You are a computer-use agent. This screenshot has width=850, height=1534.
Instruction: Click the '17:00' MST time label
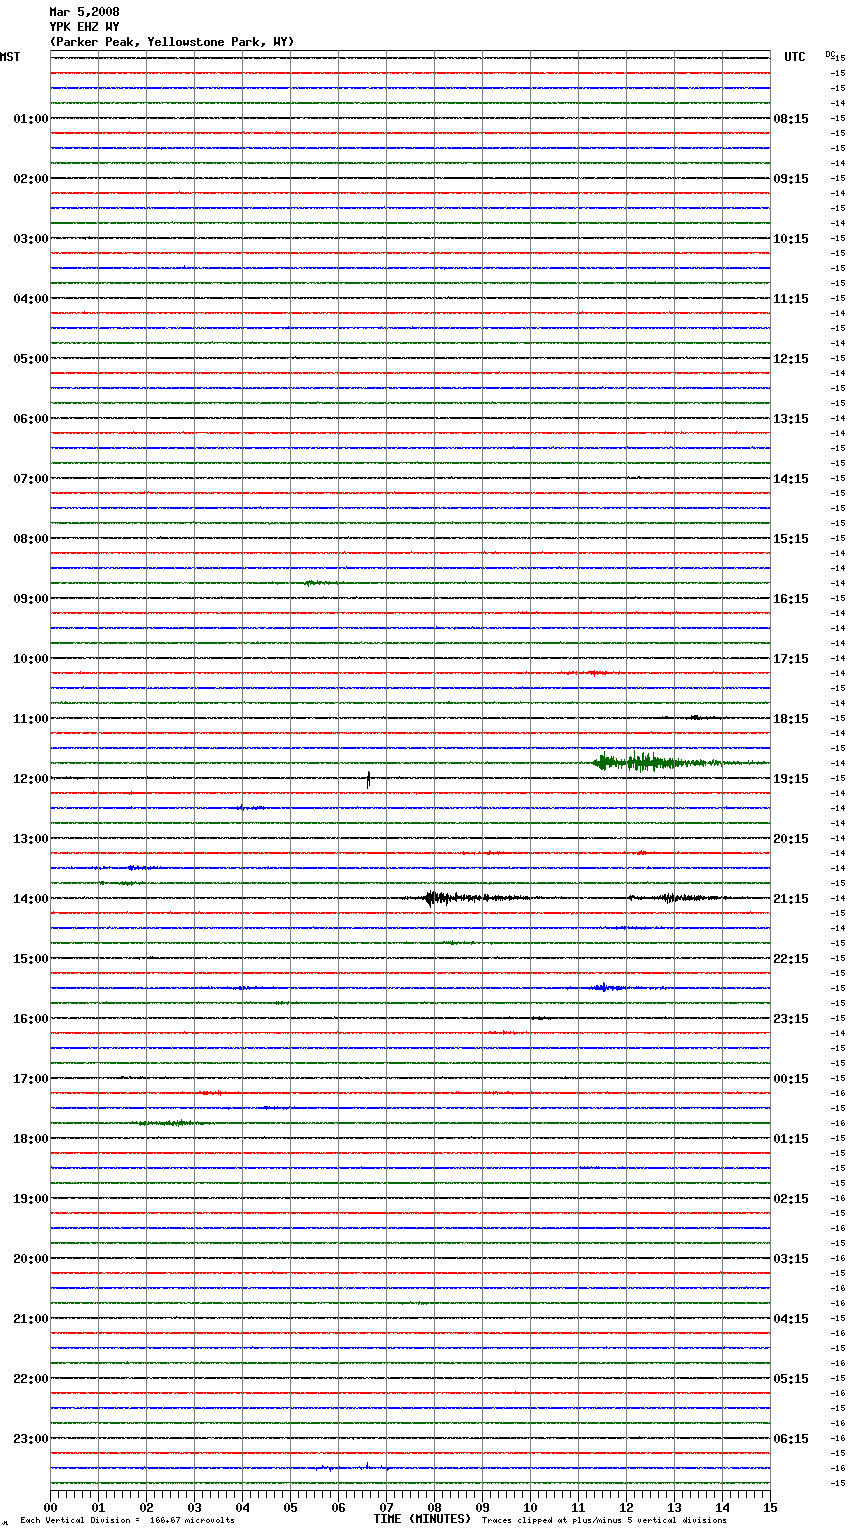pos(31,1079)
